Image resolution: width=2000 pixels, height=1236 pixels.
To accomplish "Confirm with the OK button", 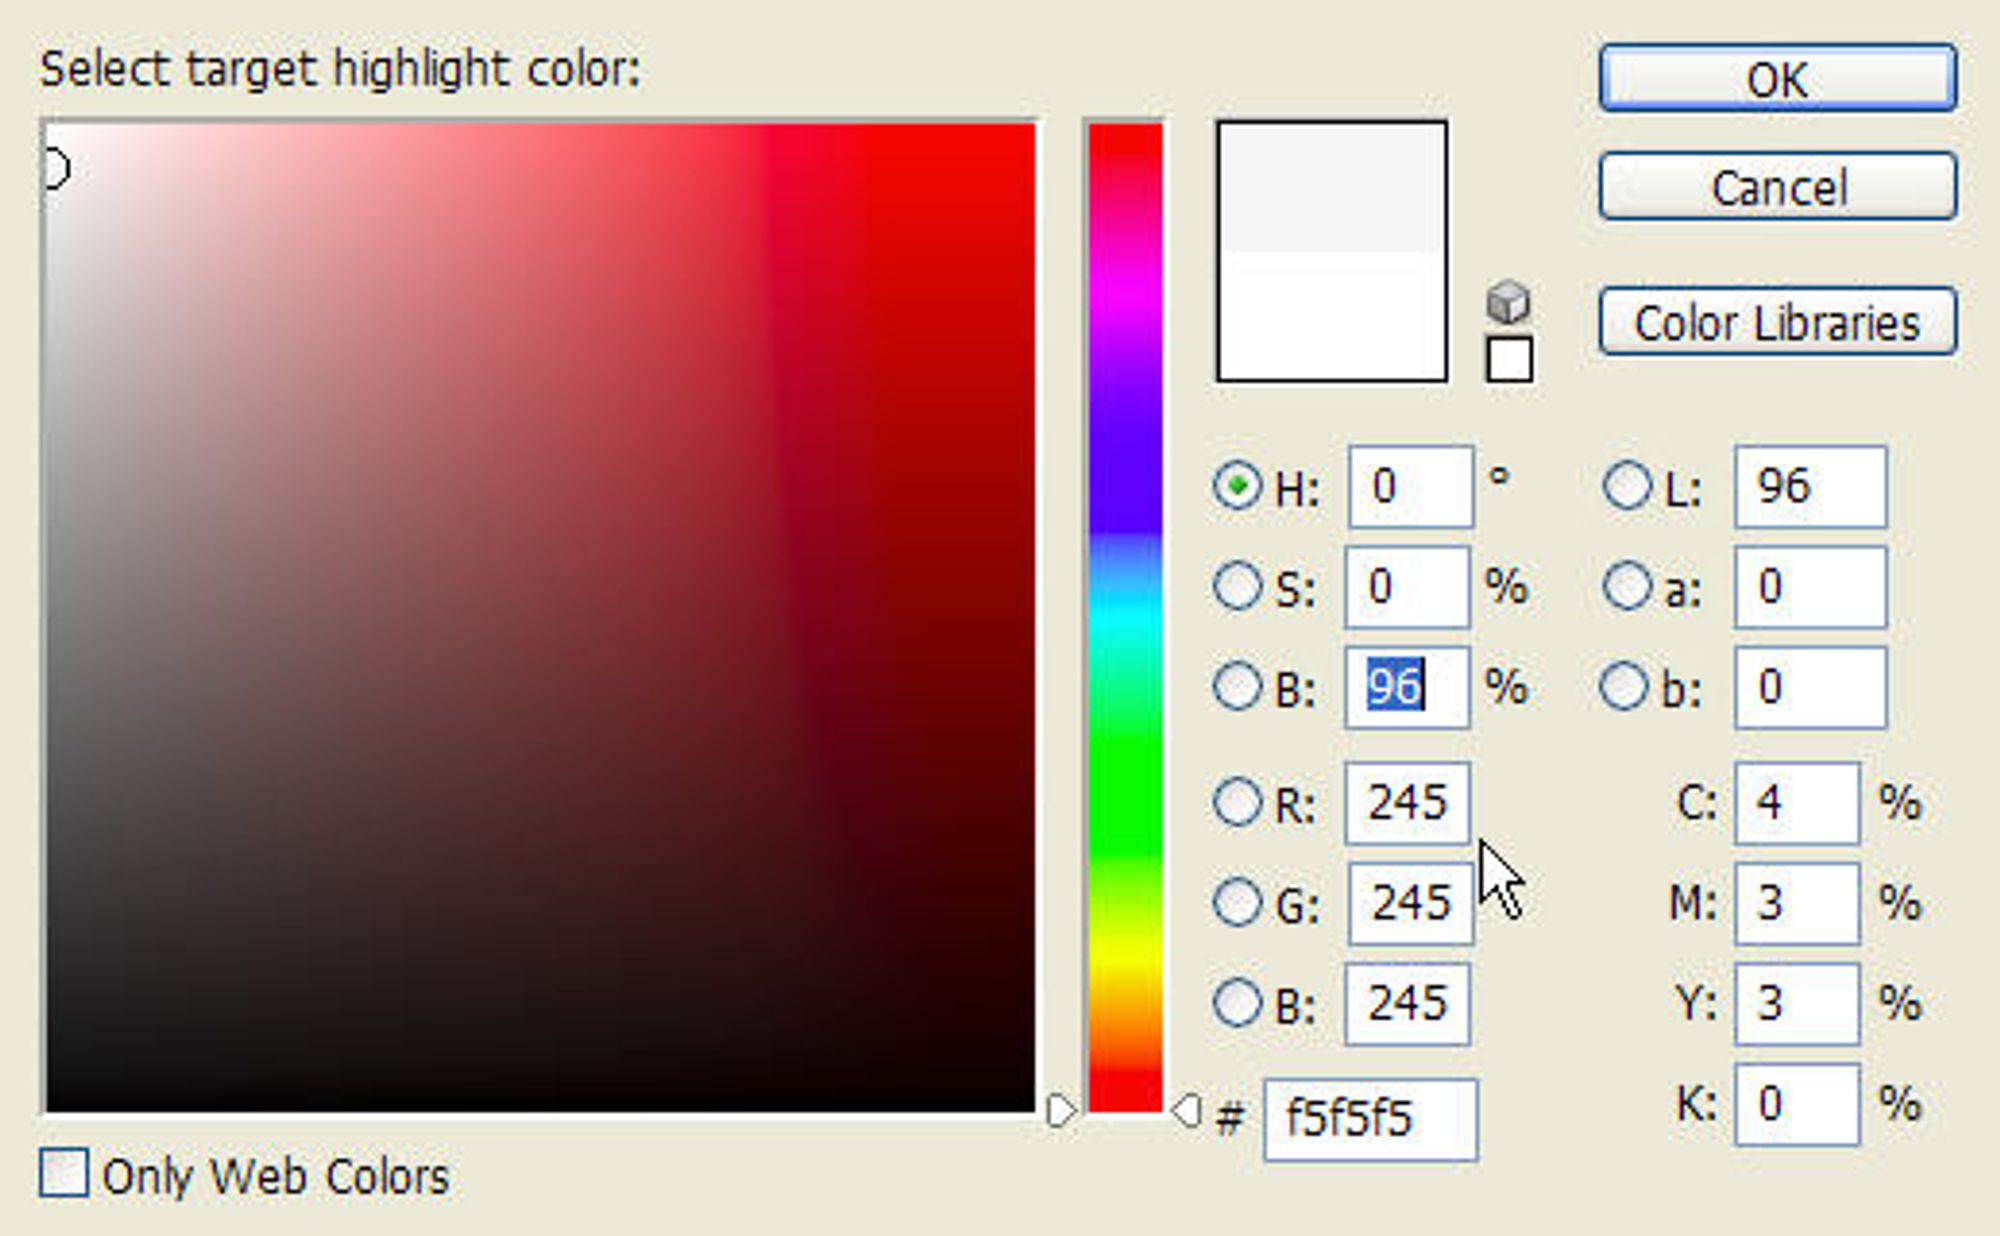I will pos(1777,78).
